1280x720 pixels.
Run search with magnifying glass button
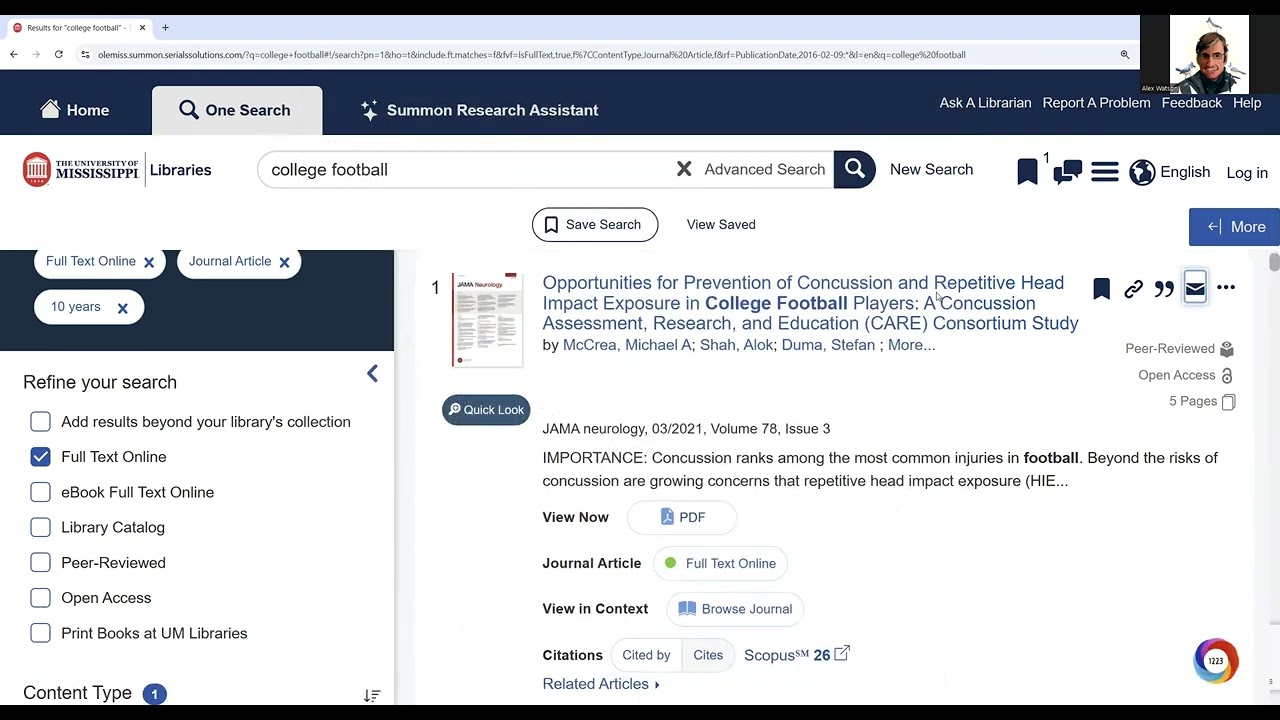pyautogui.click(x=855, y=169)
